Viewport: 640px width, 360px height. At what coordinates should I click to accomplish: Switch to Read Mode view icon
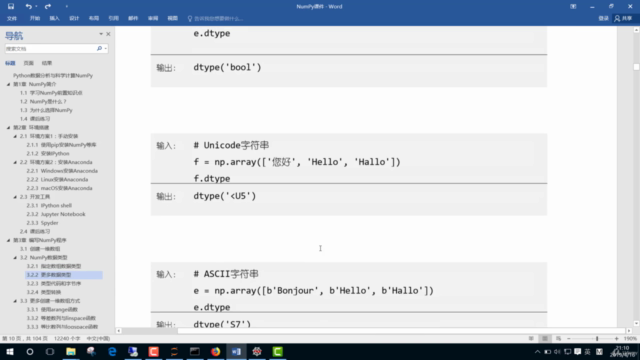pyautogui.click(x=531, y=338)
